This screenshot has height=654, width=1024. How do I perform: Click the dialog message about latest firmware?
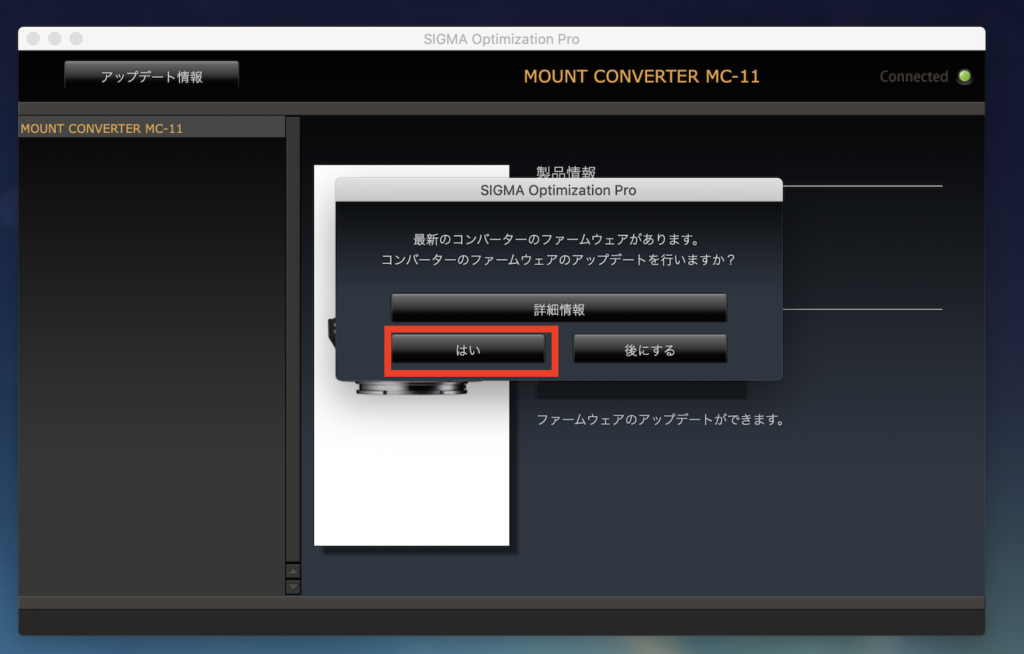tap(558, 250)
